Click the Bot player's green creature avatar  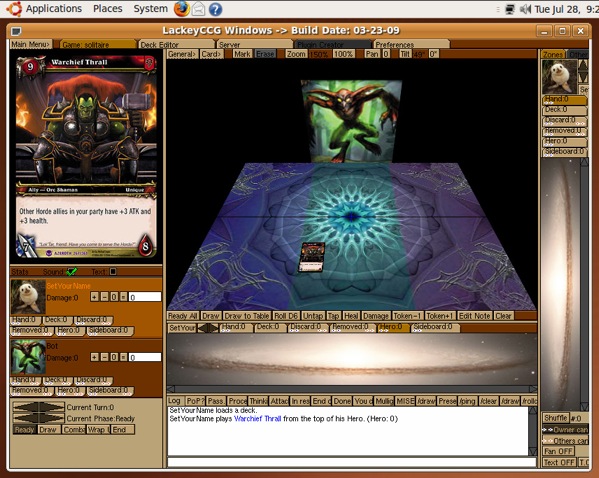point(28,357)
